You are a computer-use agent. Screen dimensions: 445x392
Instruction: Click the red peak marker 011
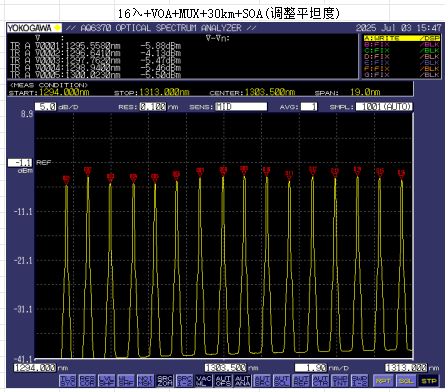(x=289, y=175)
